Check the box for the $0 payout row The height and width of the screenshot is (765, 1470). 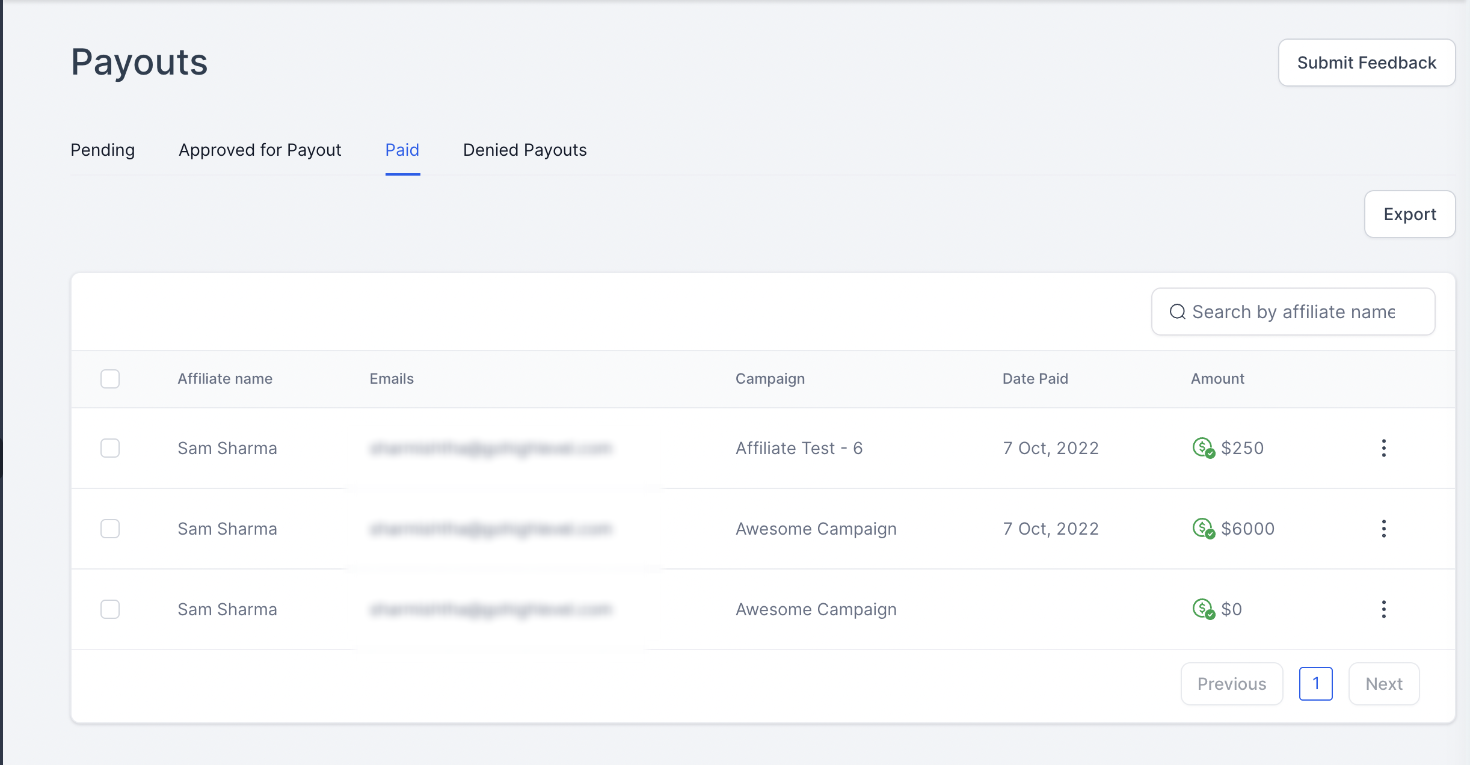point(110,609)
